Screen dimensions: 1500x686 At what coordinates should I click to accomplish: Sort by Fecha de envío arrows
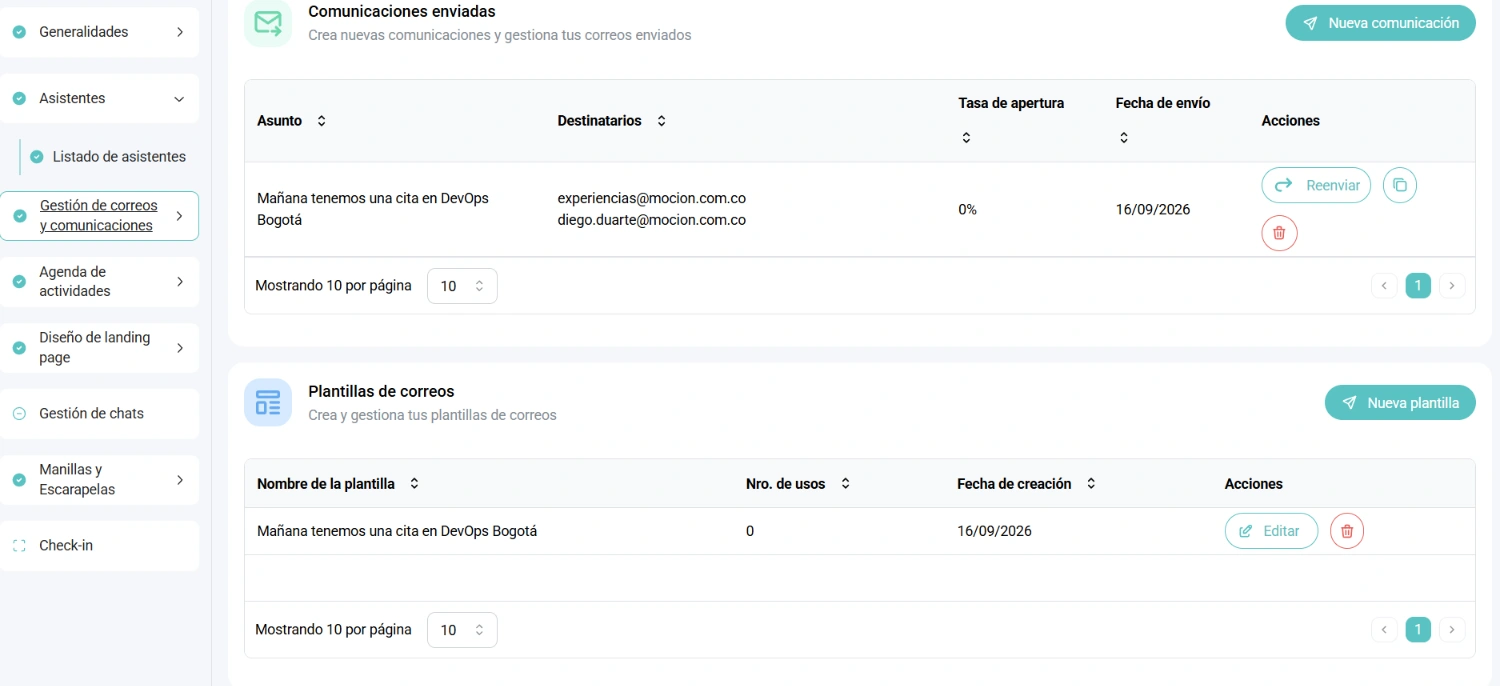[1124, 138]
